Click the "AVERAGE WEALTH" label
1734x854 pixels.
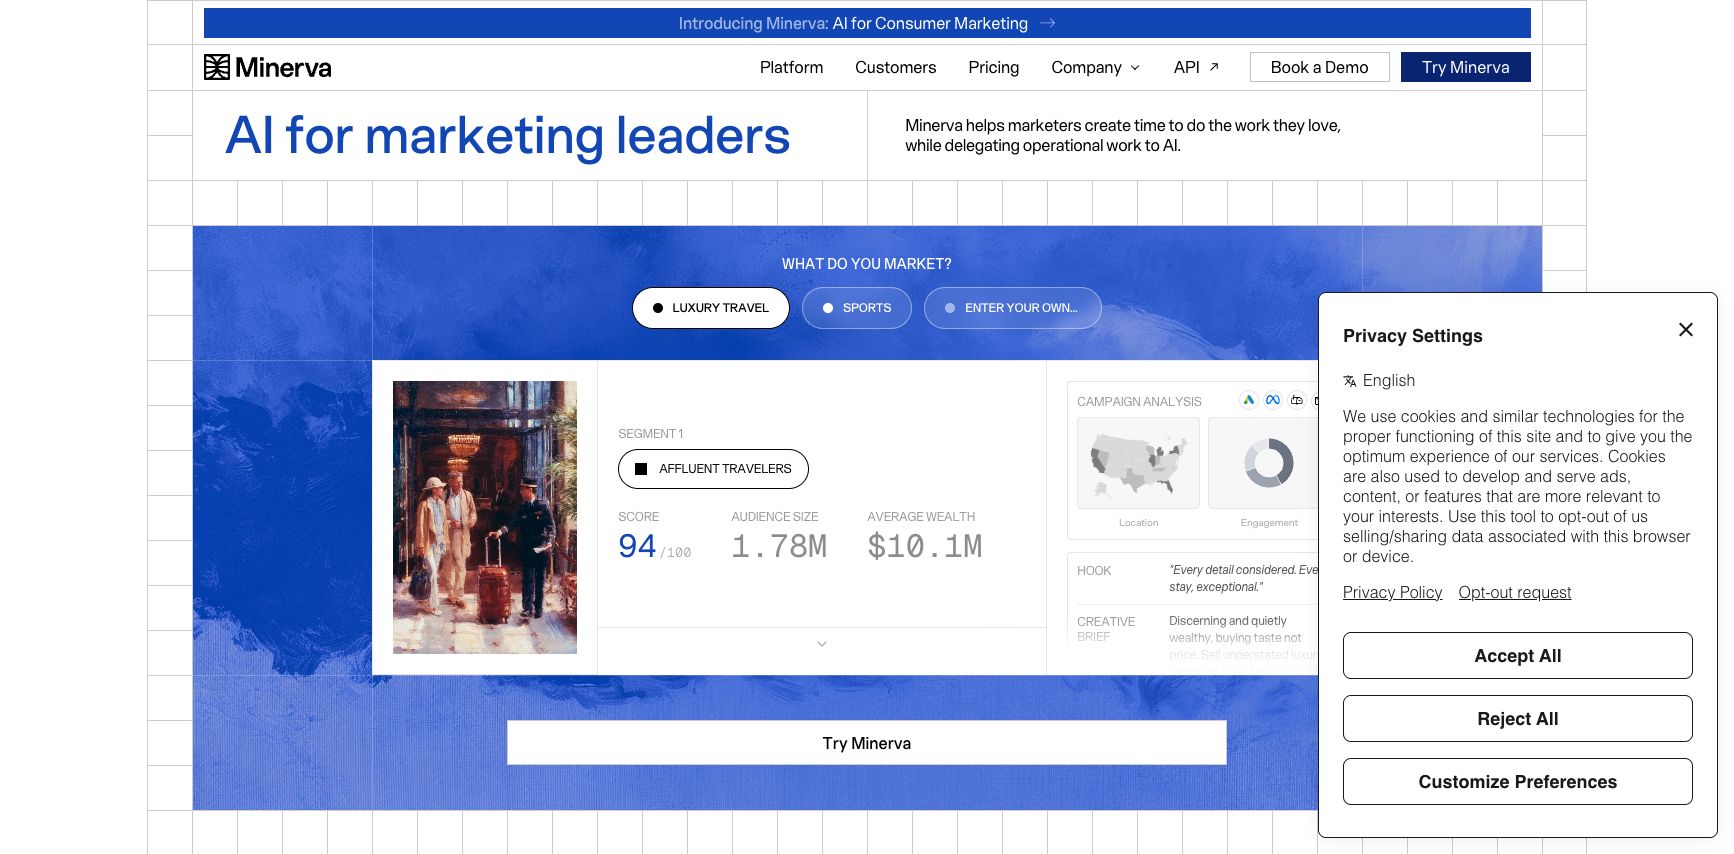click(921, 517)
